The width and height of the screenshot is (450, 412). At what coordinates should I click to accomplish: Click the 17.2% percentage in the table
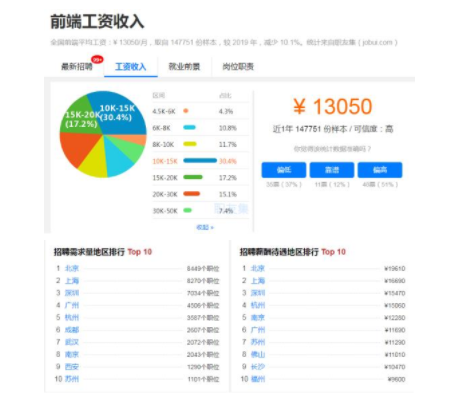click(x=228, y=178)
